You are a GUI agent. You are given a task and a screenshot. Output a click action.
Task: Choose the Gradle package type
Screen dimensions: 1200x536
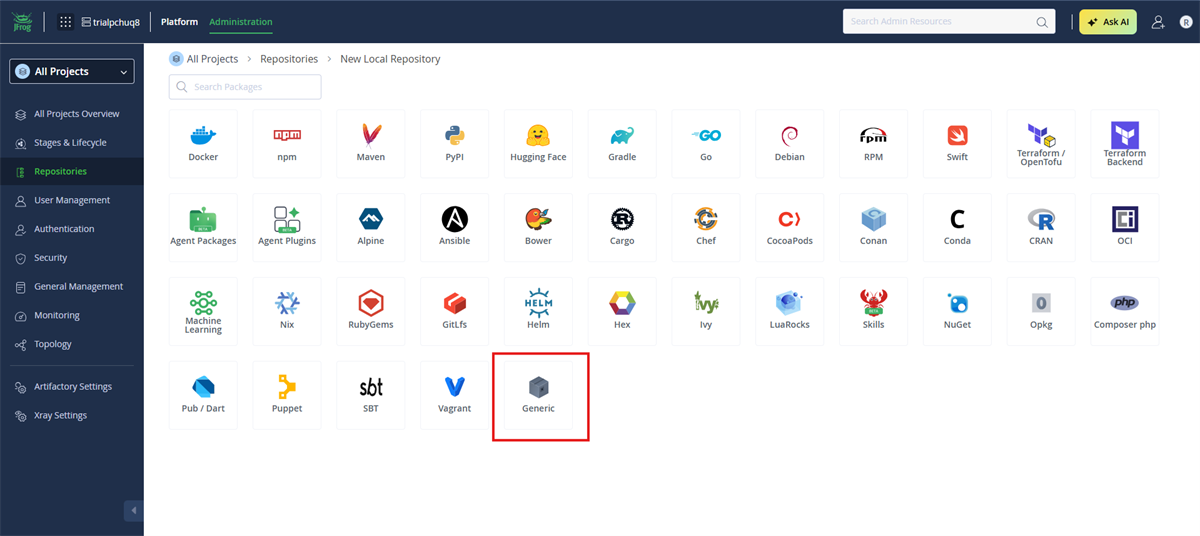pyautogui.click(x=622, y=144)
